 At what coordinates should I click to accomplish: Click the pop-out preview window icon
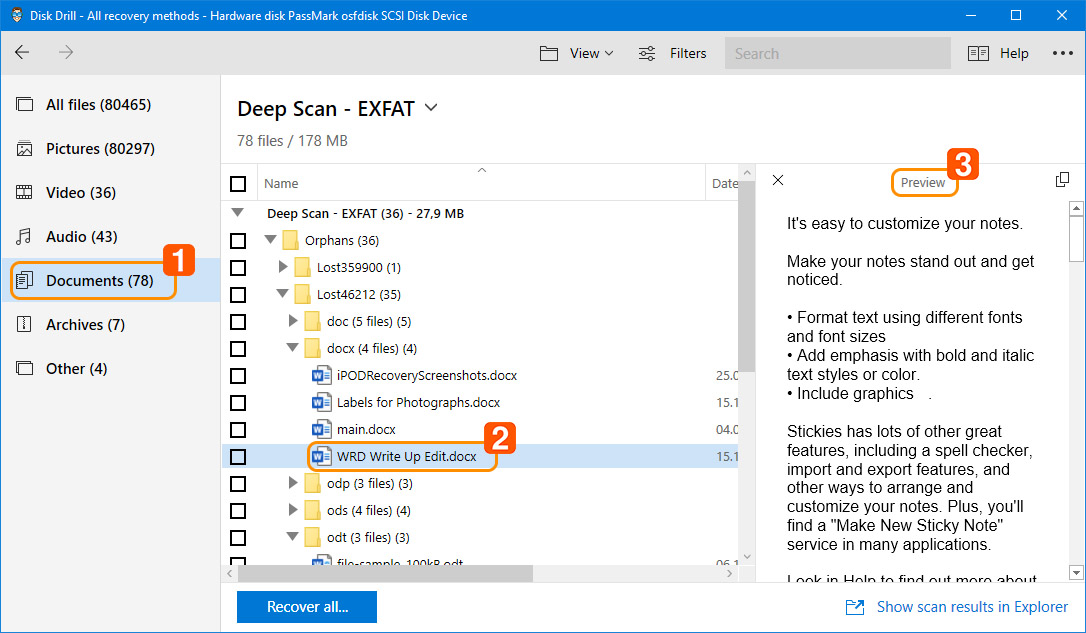tap(1062, 180)
